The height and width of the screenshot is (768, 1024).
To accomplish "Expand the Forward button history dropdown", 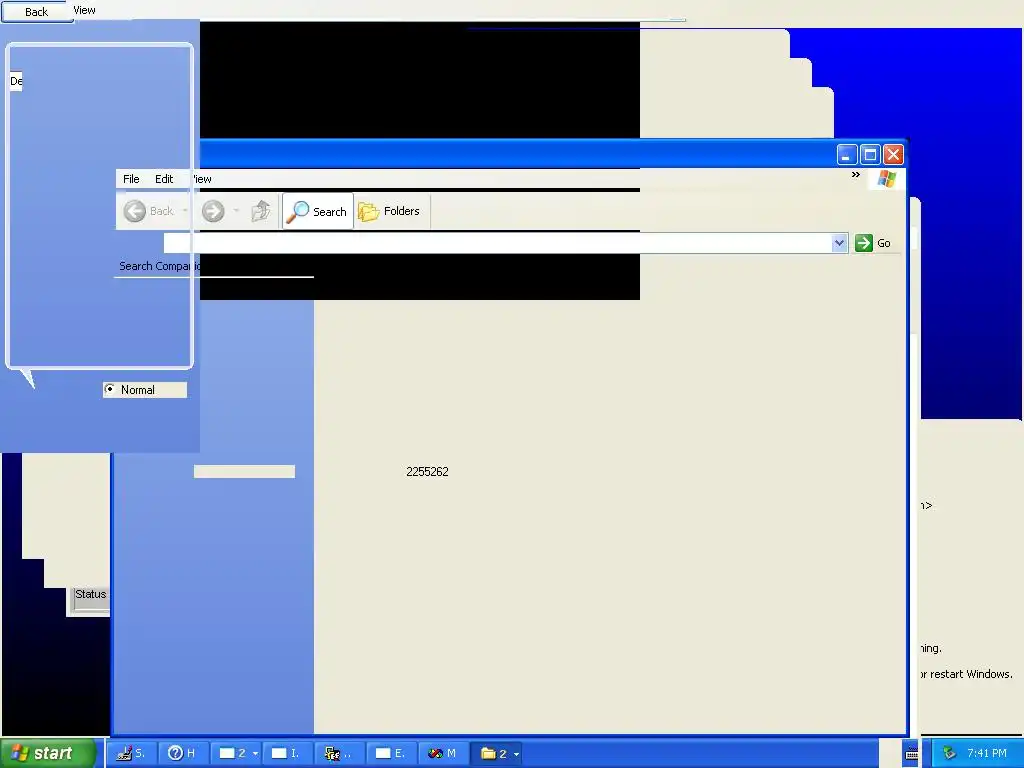I will pyautogui.click(x=236, y=211).
